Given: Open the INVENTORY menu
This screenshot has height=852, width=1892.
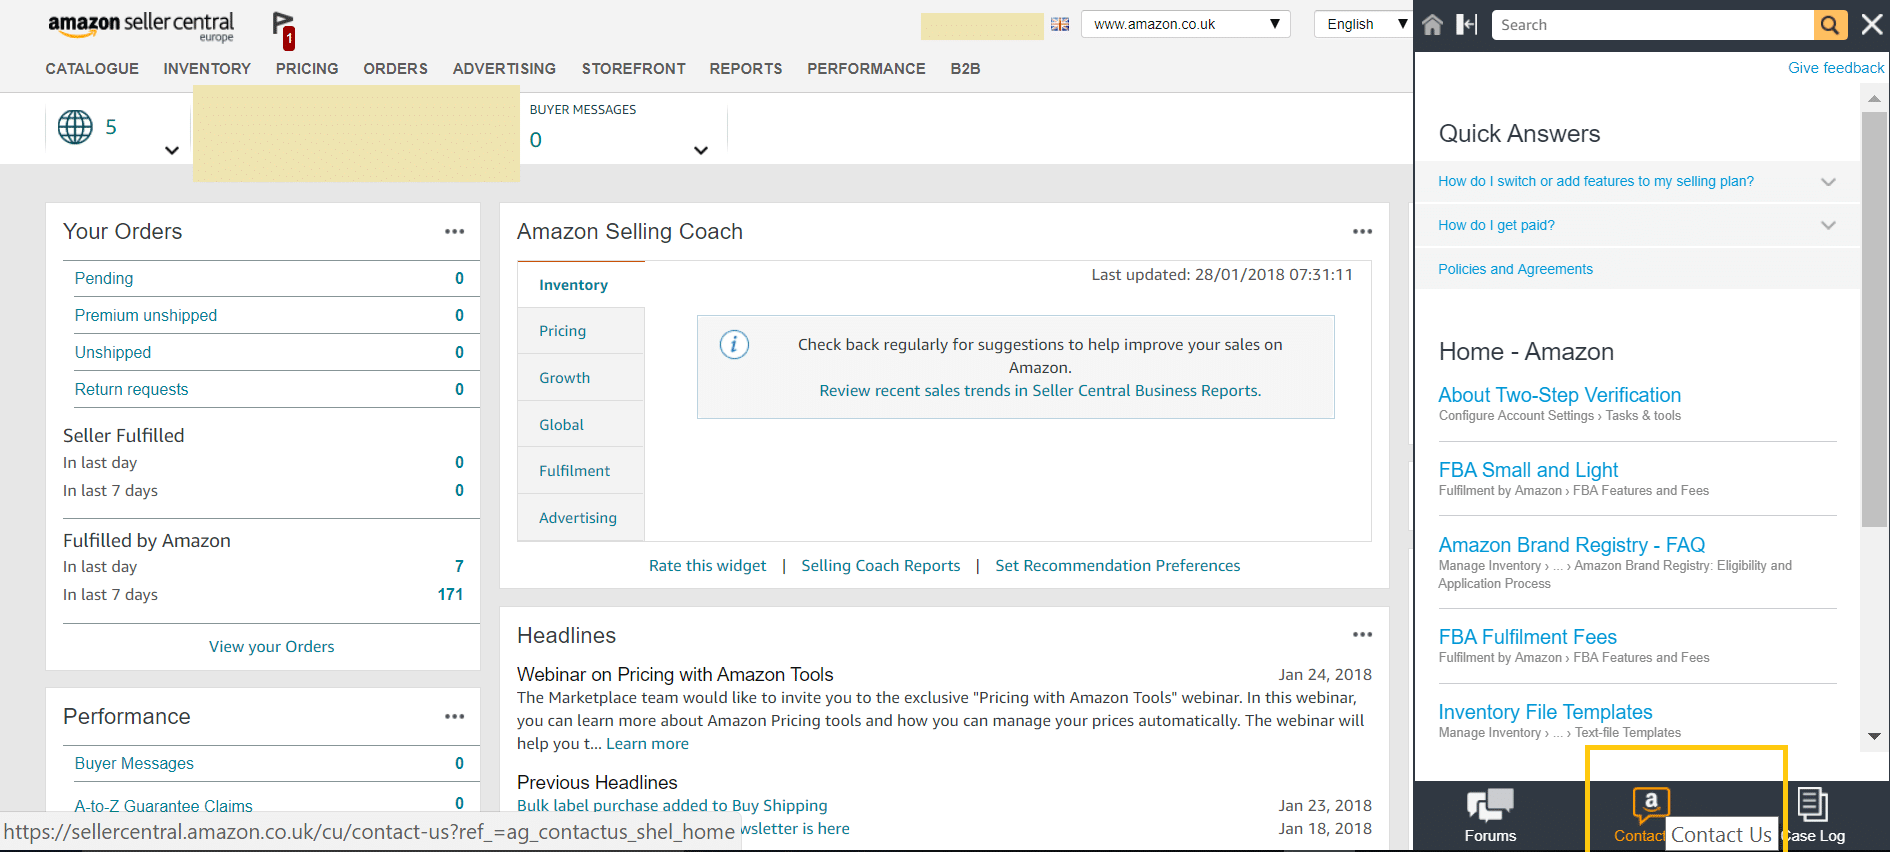Looking at the screenshot, I should point(207,69).
